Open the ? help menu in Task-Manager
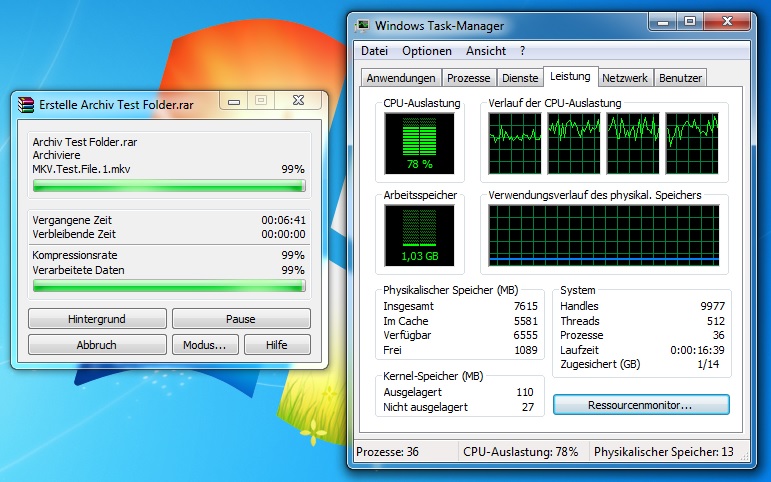The image size is (771, 482). (522, 51)
